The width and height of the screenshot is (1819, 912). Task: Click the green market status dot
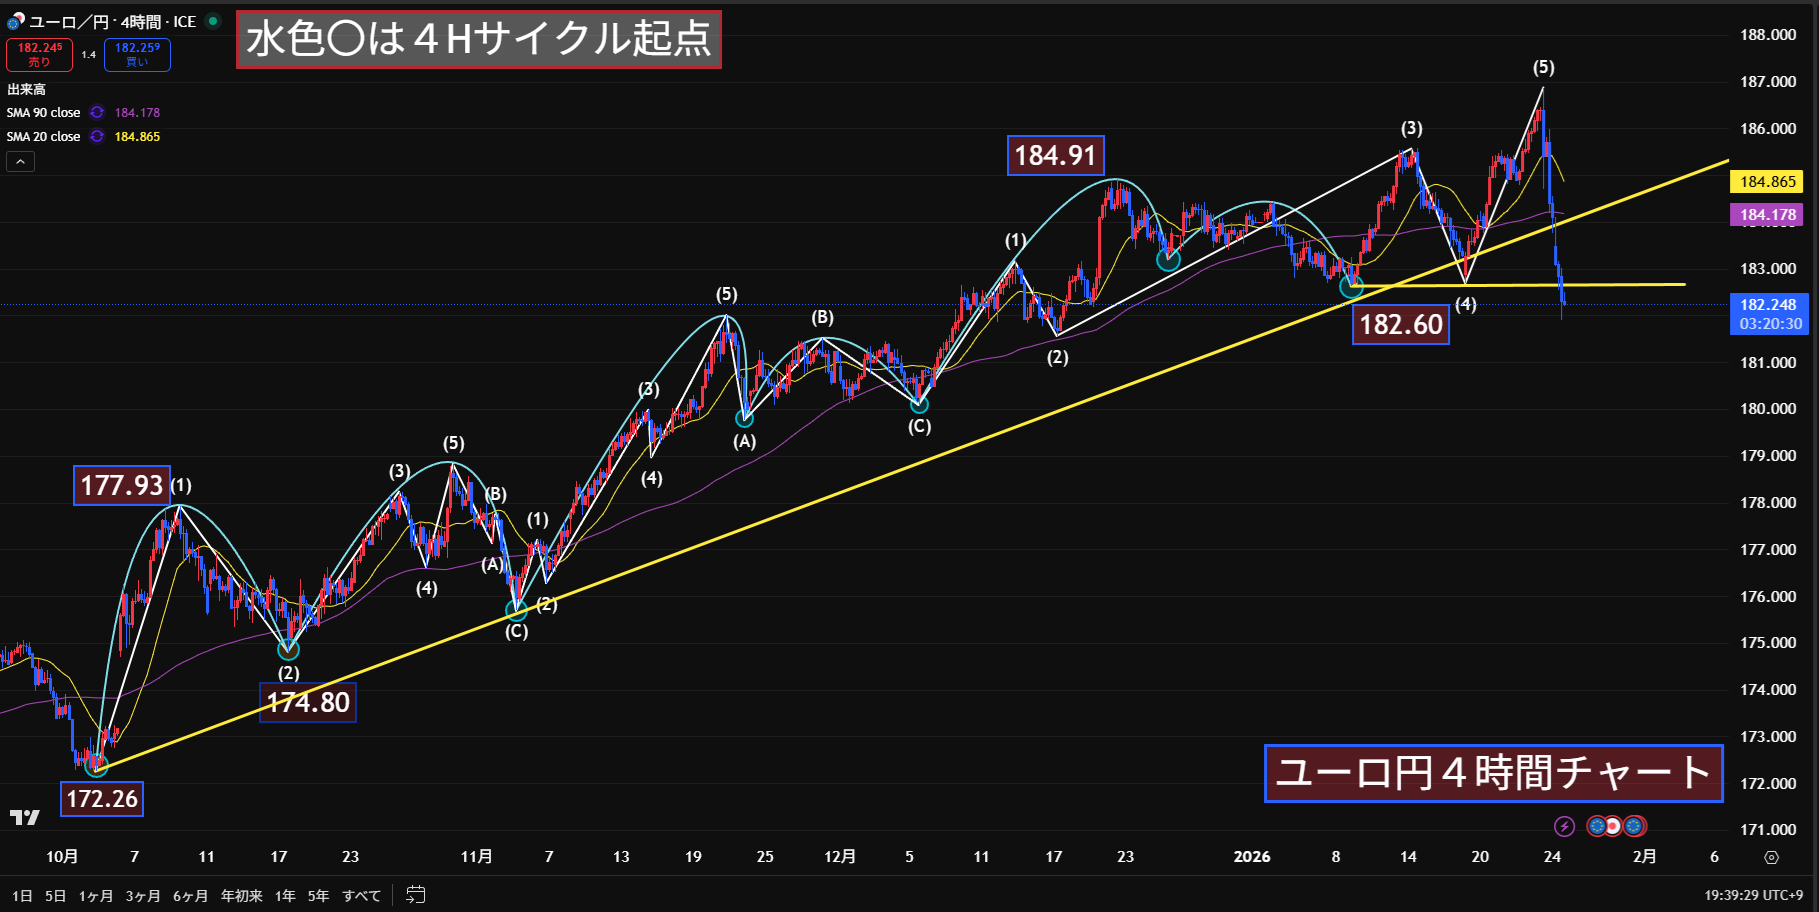213,21
